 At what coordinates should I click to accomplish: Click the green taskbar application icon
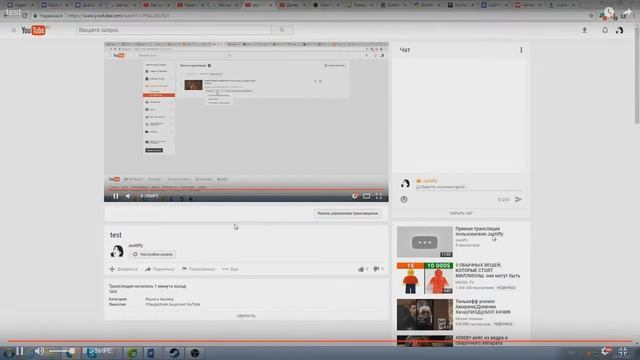(132, 353)
